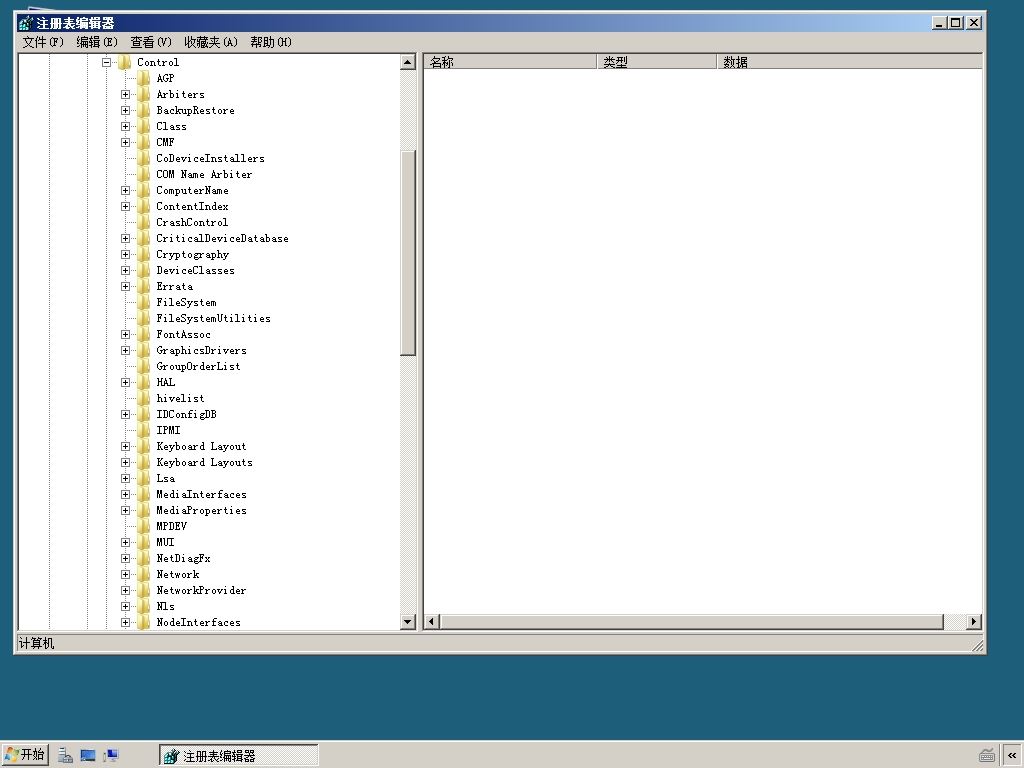Expand the NetworkProvider node
The width and height of the screenshot is (1024, 768).
click(125, 590)
